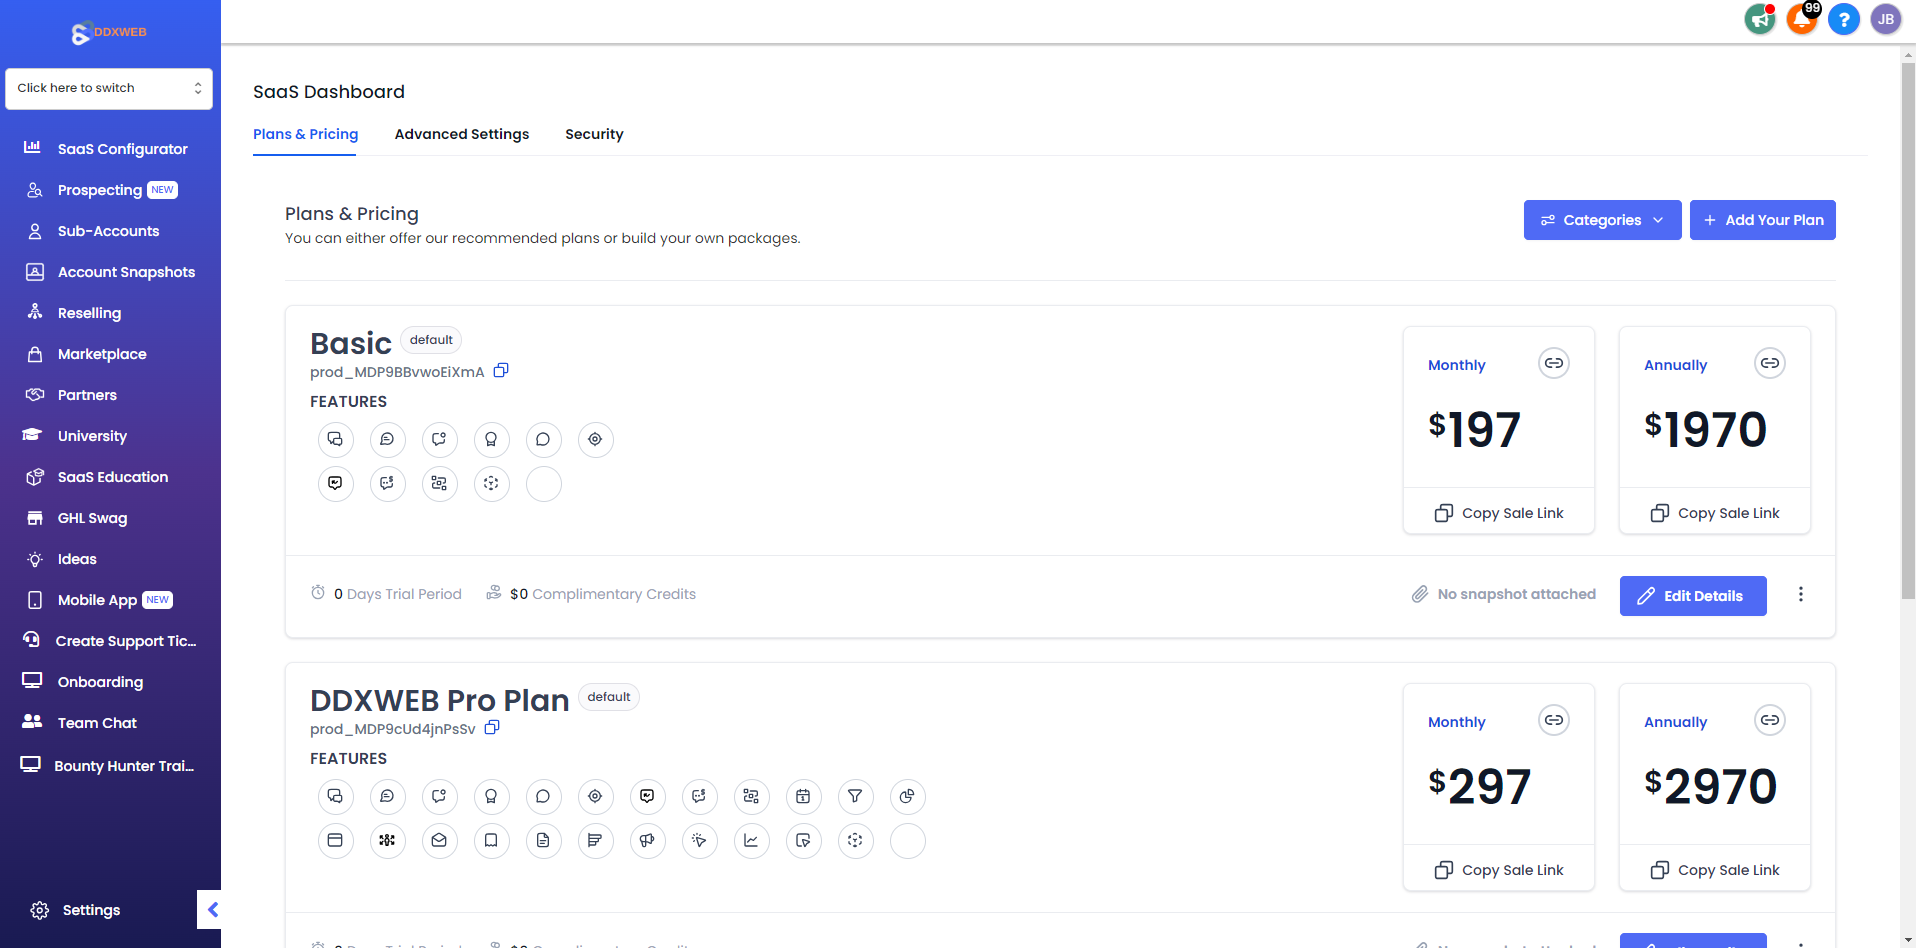Open the announcements megaphone icon
Viewport: 1916px width, 948px height.
coord(1760,19)
